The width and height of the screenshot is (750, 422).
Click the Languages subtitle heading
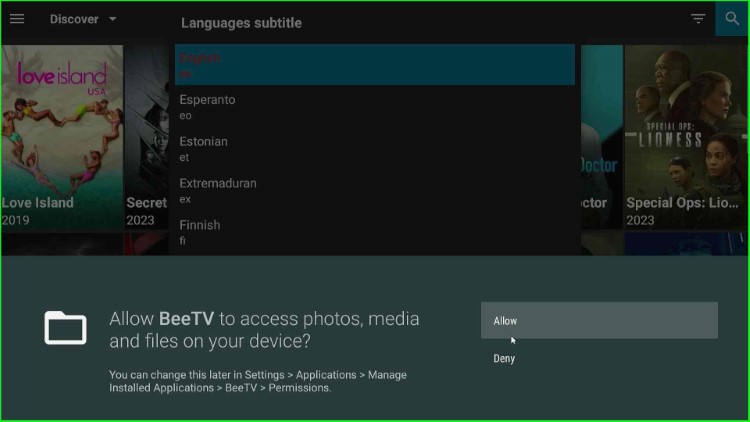tap(241, 23)
